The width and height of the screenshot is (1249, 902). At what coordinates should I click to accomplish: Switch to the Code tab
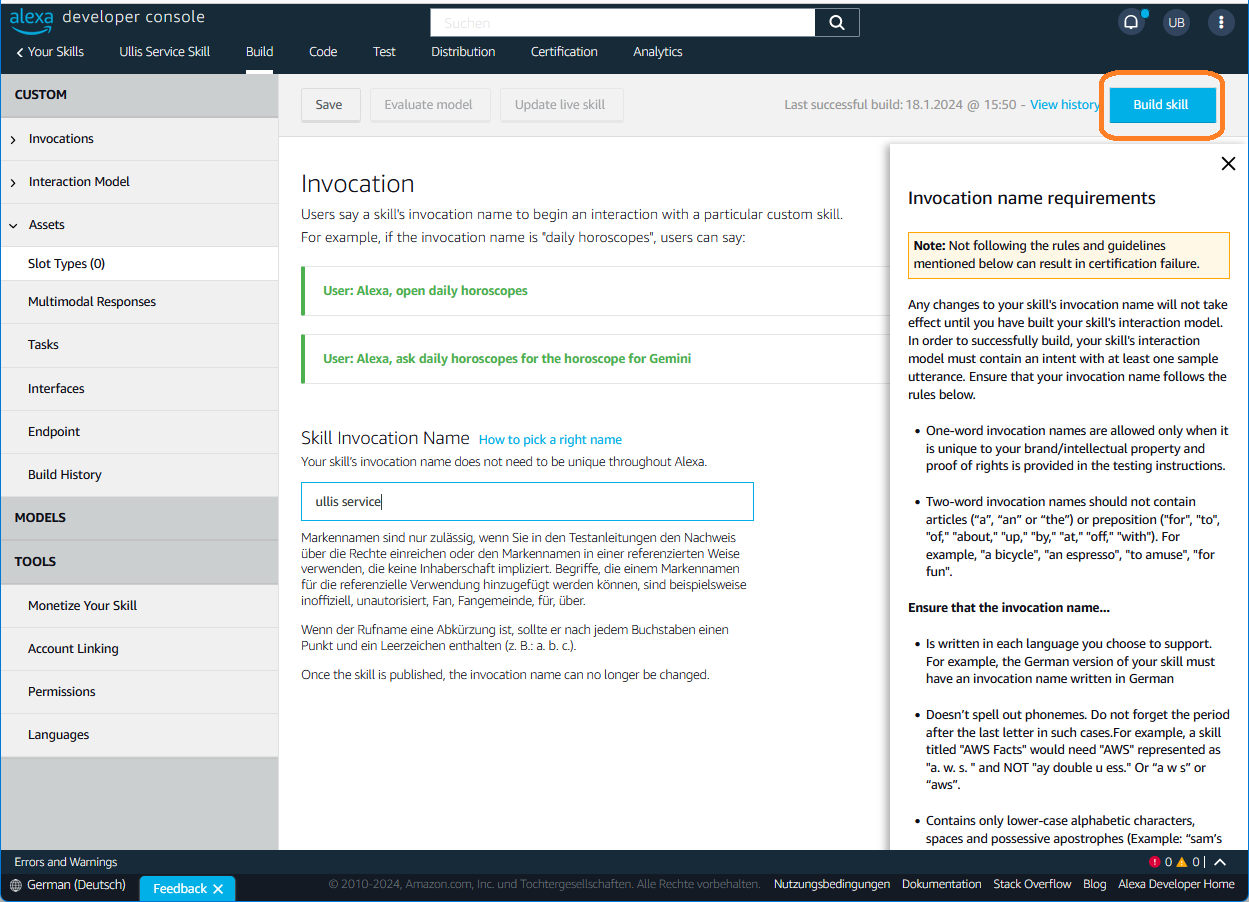tap(323, 52)
